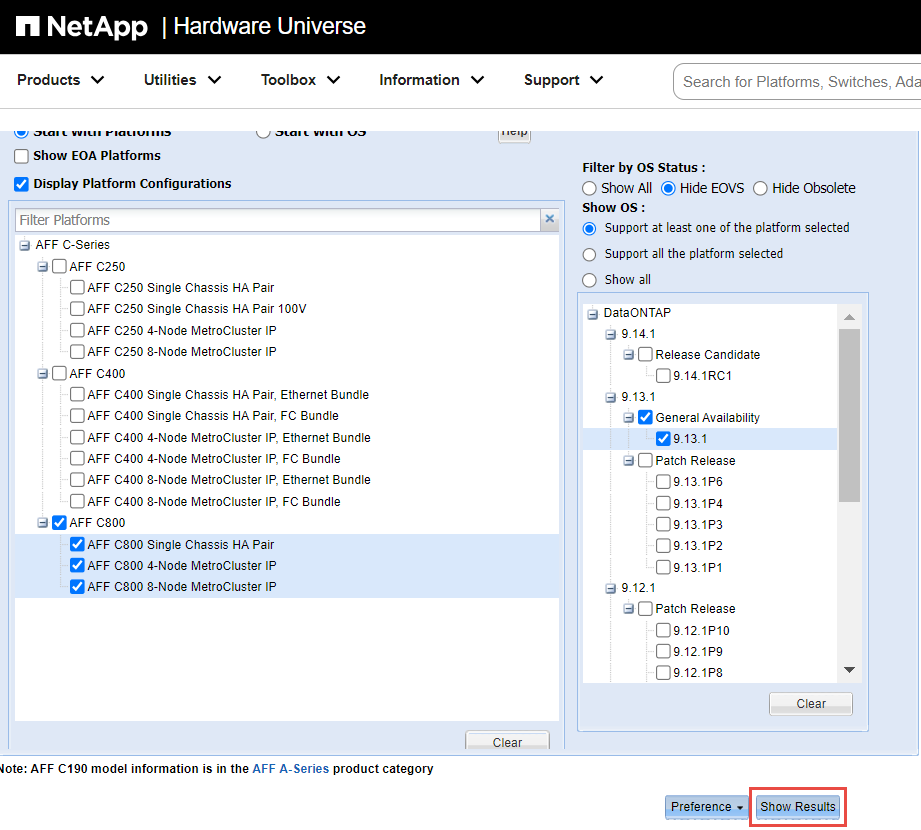921x830 pixels.
Task: Collapse the 9.13.1 General Availability node
Action: (x=628, y=418)
